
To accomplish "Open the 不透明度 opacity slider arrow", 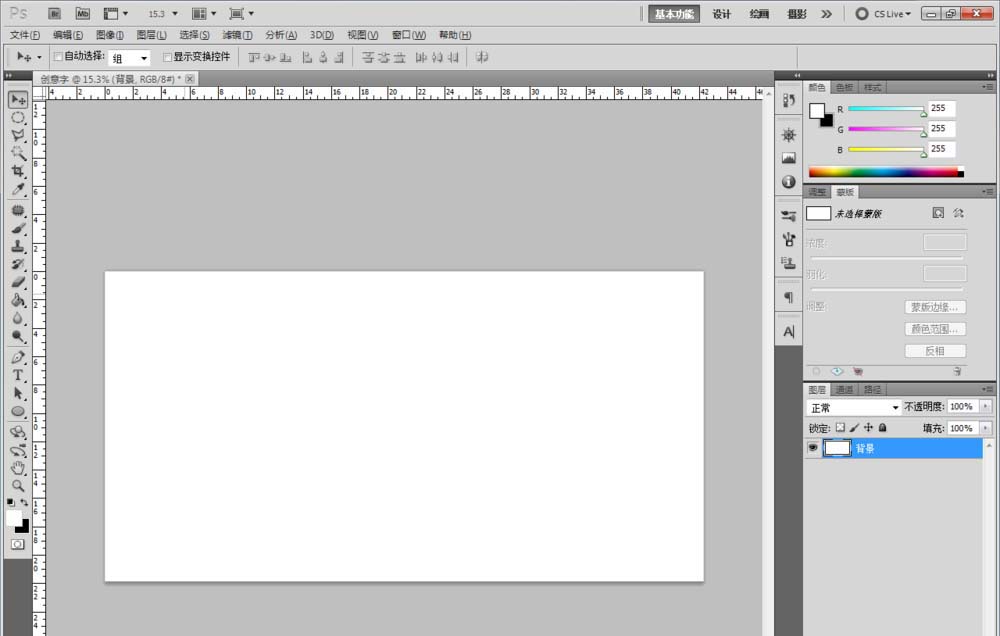I will pos(985,406).
